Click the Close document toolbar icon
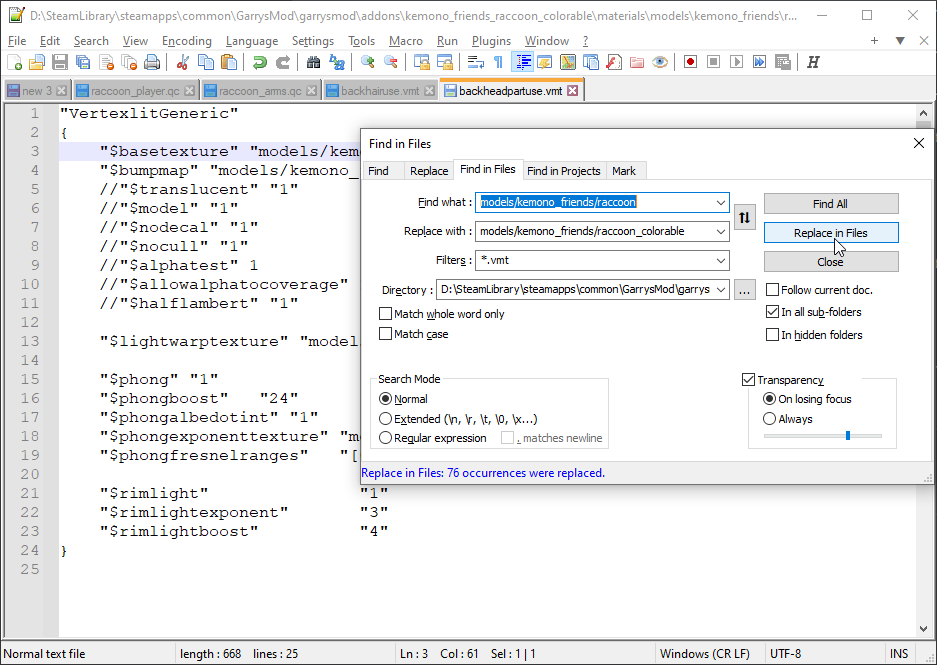 [x=106, y=62]
